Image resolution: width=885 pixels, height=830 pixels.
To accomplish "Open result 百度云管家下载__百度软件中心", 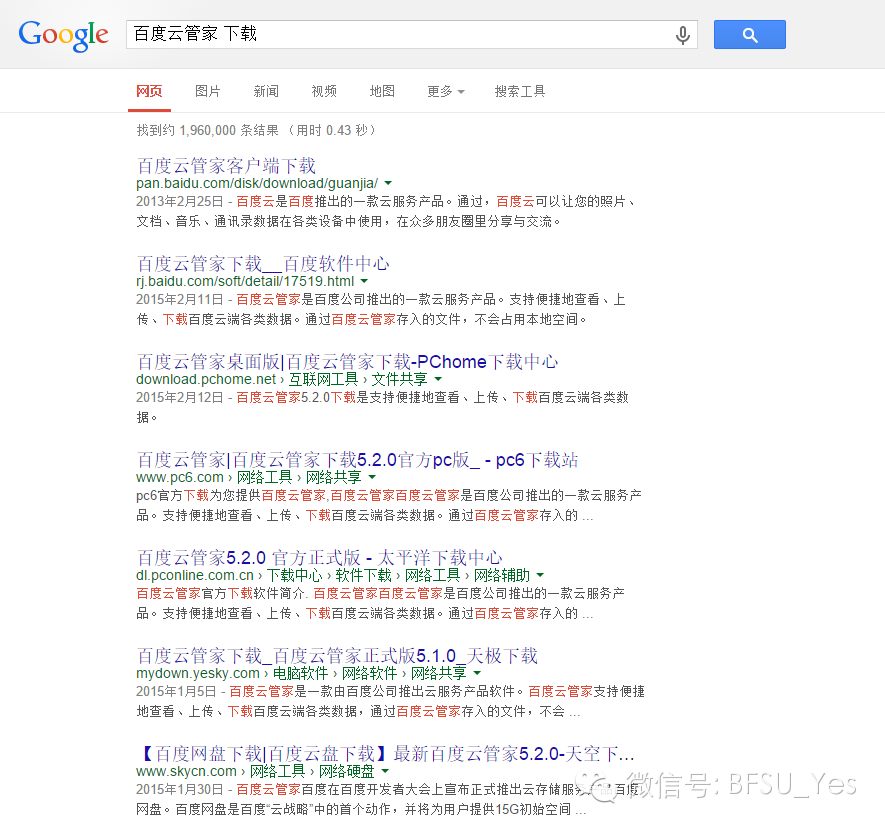I will 263,264.
